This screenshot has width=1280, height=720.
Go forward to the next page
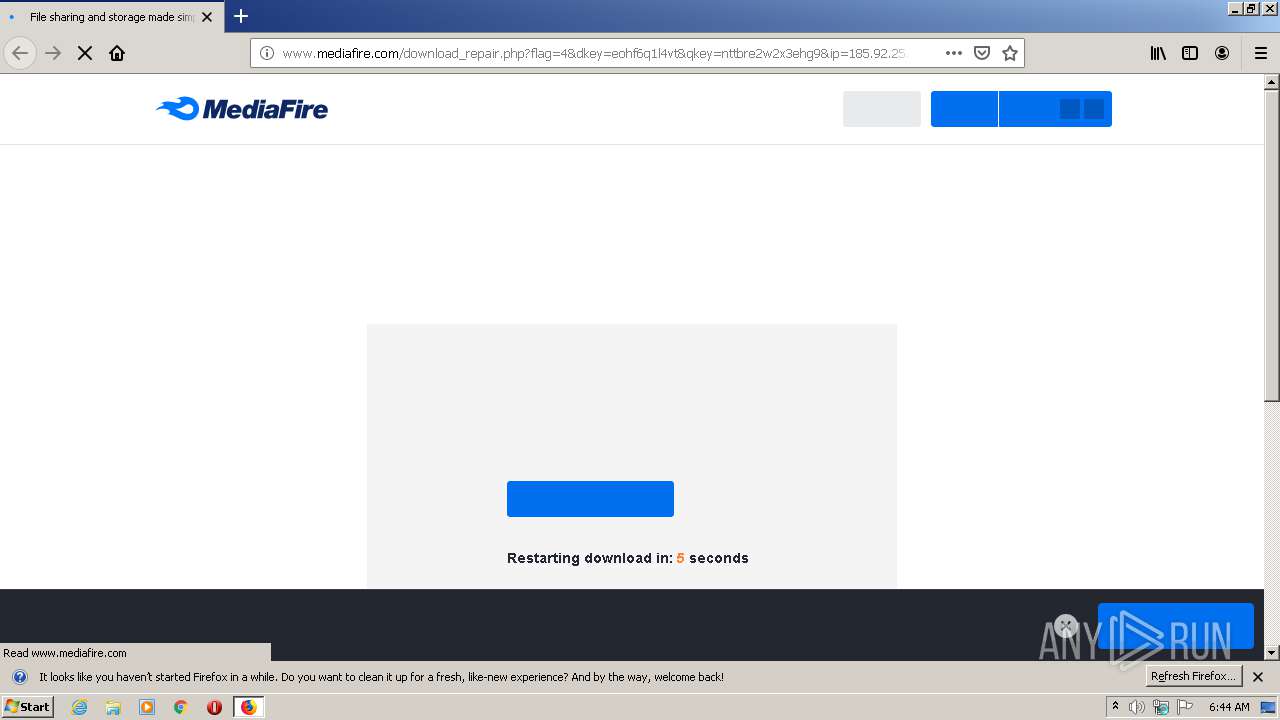[53, 53]
